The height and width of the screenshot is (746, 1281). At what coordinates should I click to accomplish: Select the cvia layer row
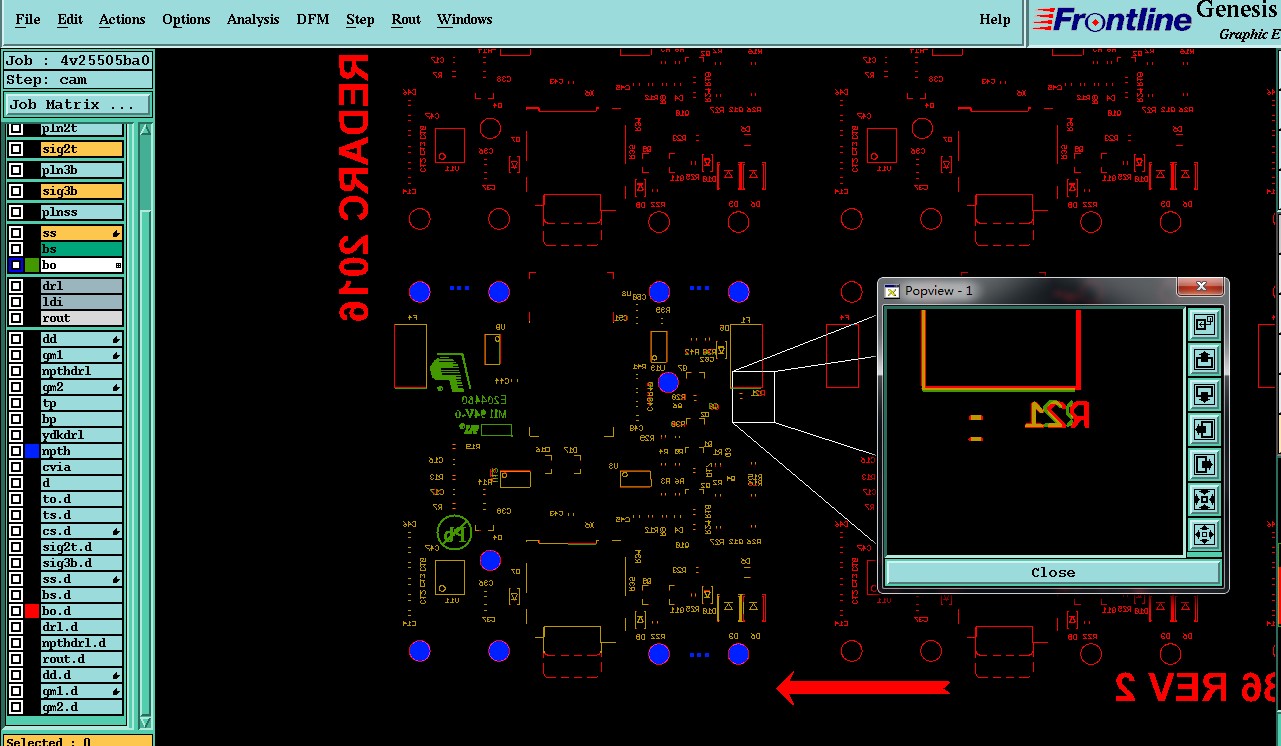(81, 467)
